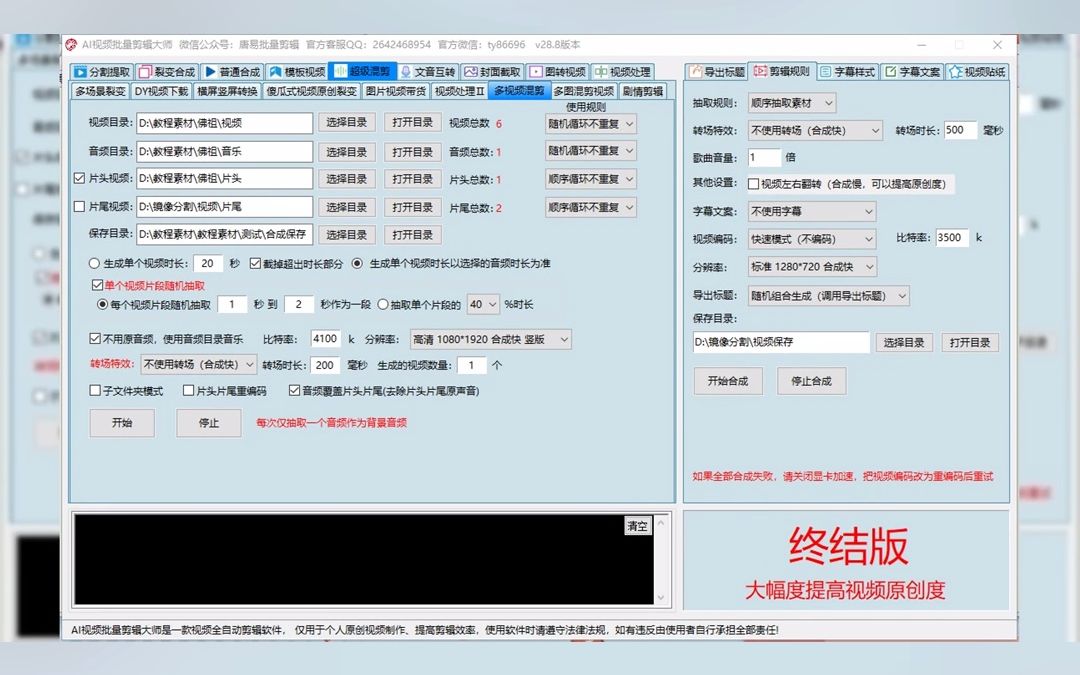
Task: Toggle the 子文件夹模式 subfolder mode
Action: click(95, 390)
